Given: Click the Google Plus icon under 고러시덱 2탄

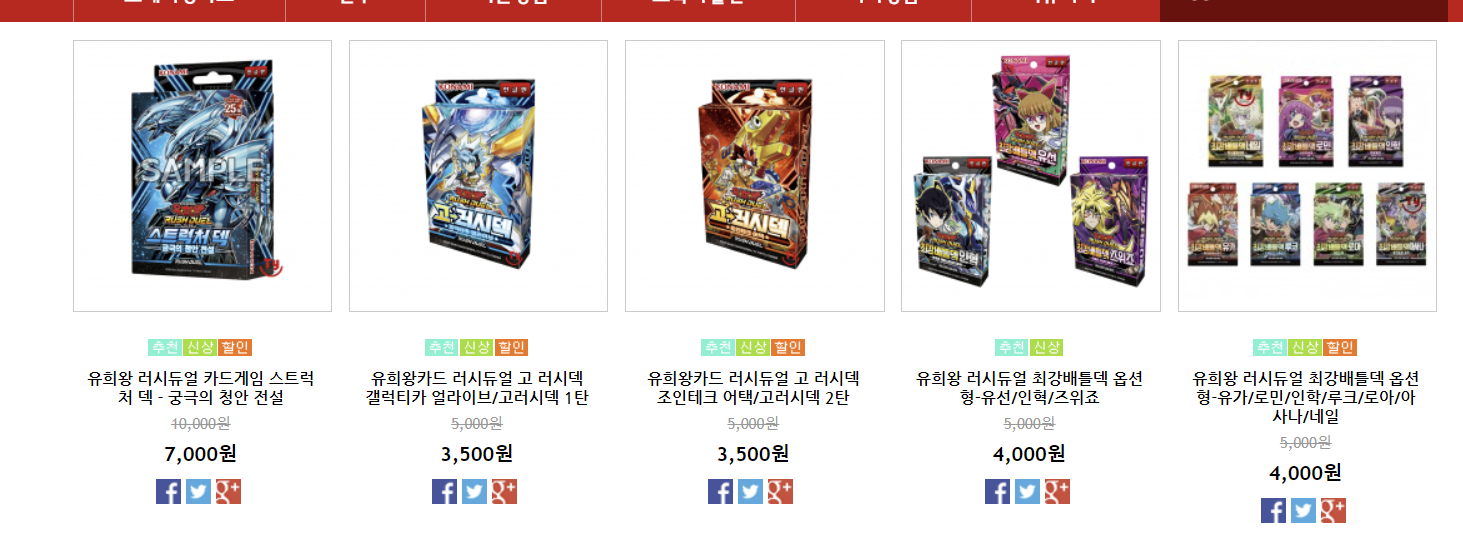Looking at the screenshot, I should pyautogui.click(x=780, y=491).
